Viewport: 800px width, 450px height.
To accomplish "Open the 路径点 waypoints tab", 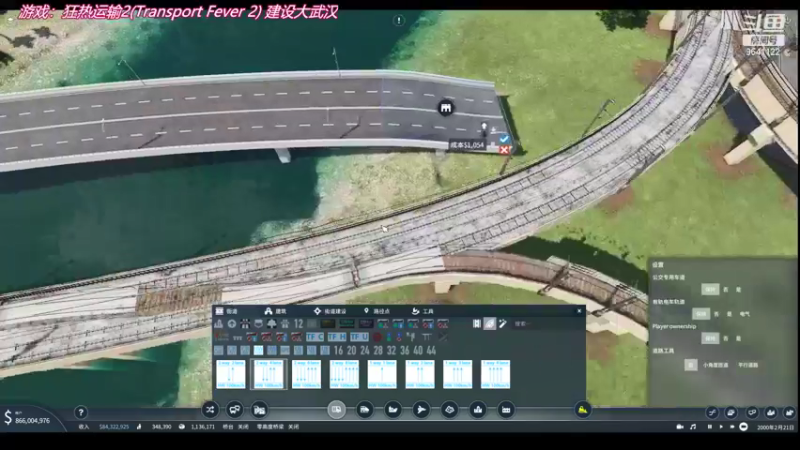I will tap(377, 311).
